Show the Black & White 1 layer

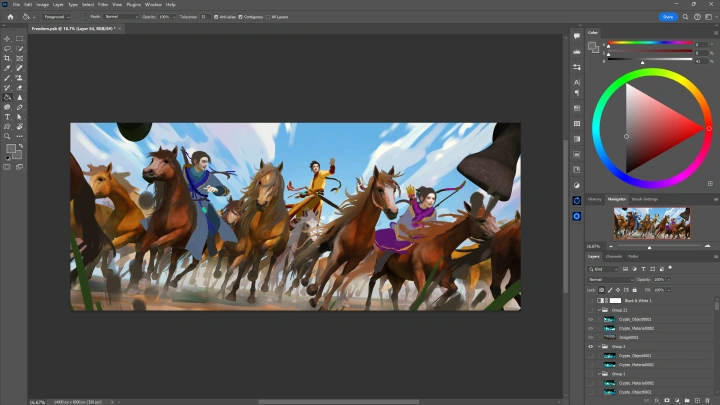point(591,301)
